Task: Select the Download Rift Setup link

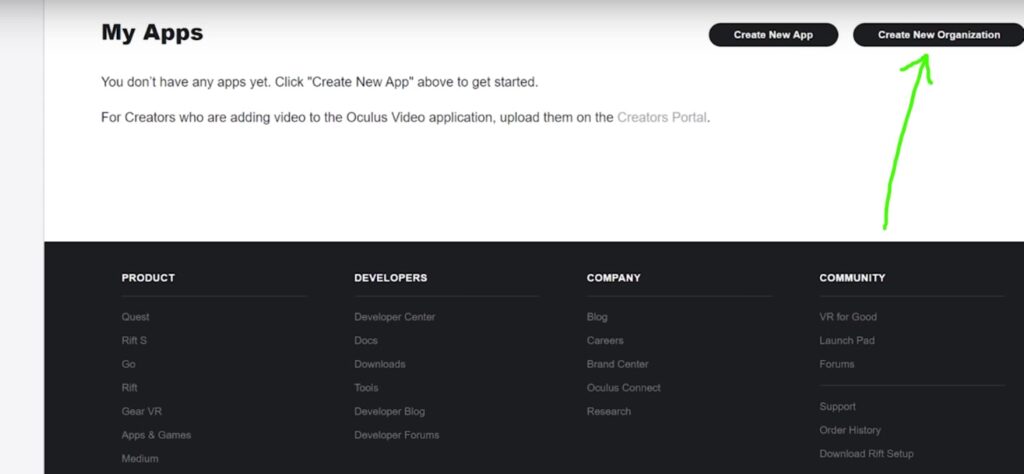Action: 867,453
